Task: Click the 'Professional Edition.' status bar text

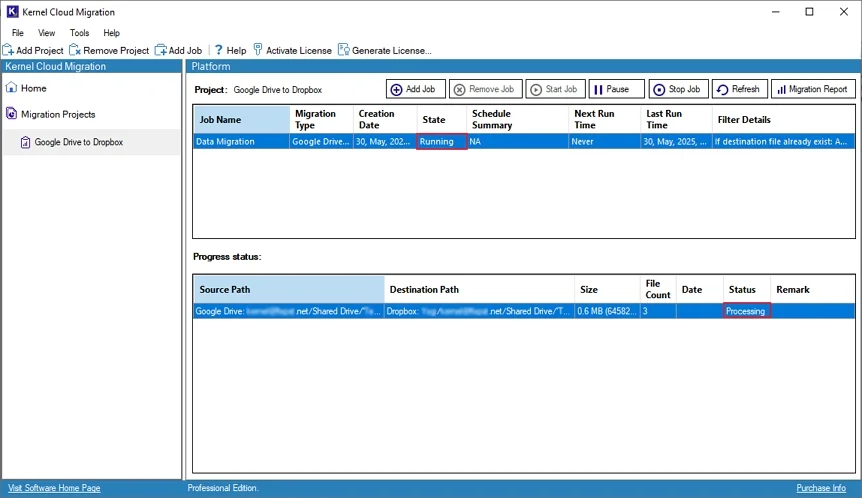Action: [x=223, y=488]
